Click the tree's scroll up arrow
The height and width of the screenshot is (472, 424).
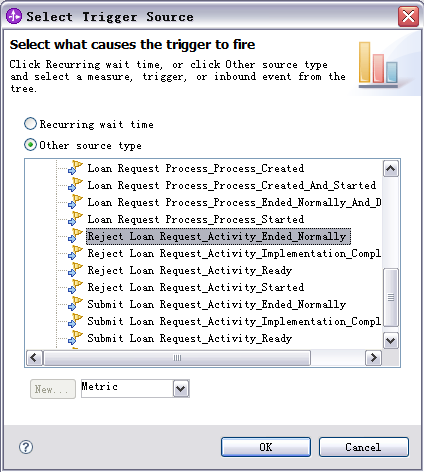tap(391, 169)
